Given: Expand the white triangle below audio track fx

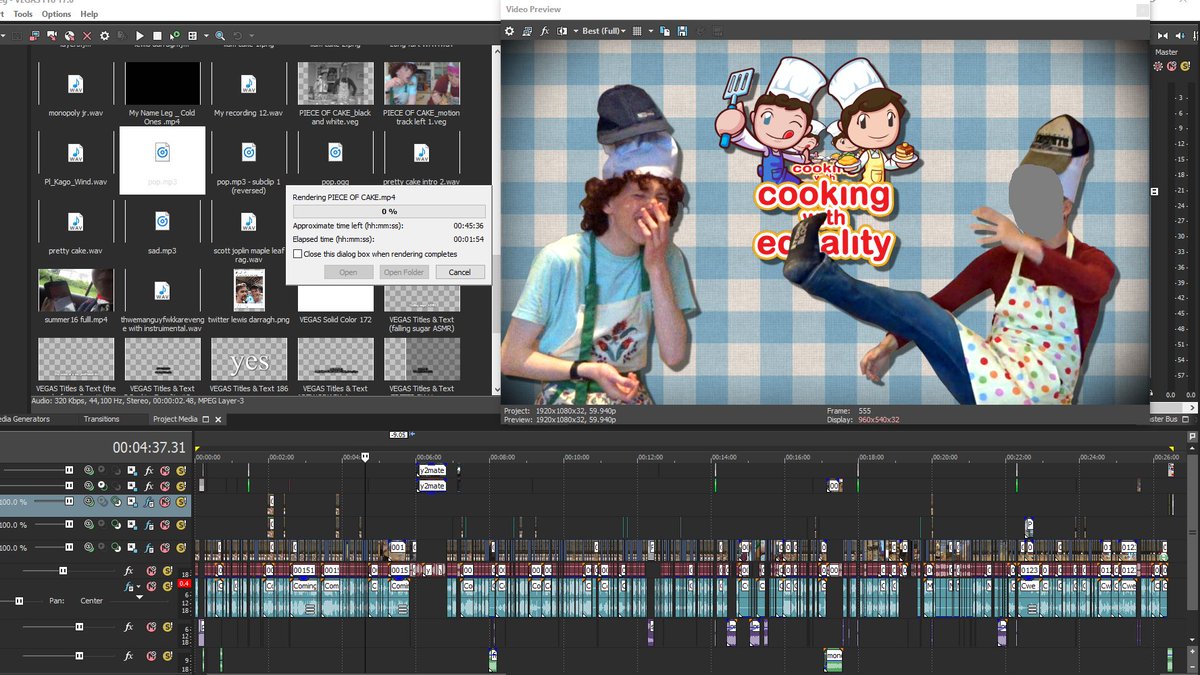Looking at the screenshot, I should coord(139,597).
